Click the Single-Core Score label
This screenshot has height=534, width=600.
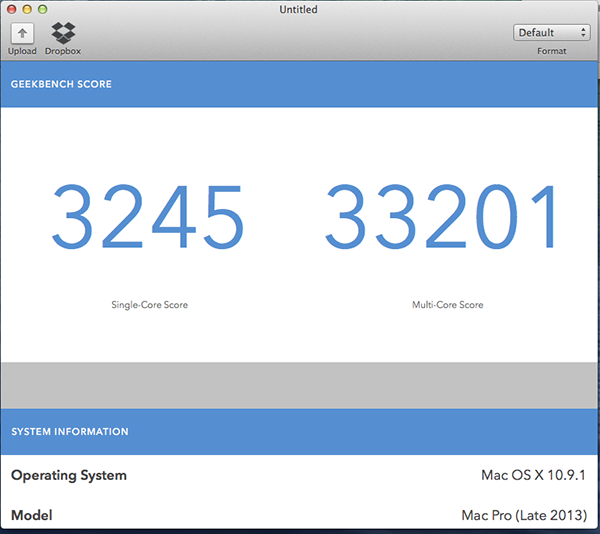(x=150, y=305)
